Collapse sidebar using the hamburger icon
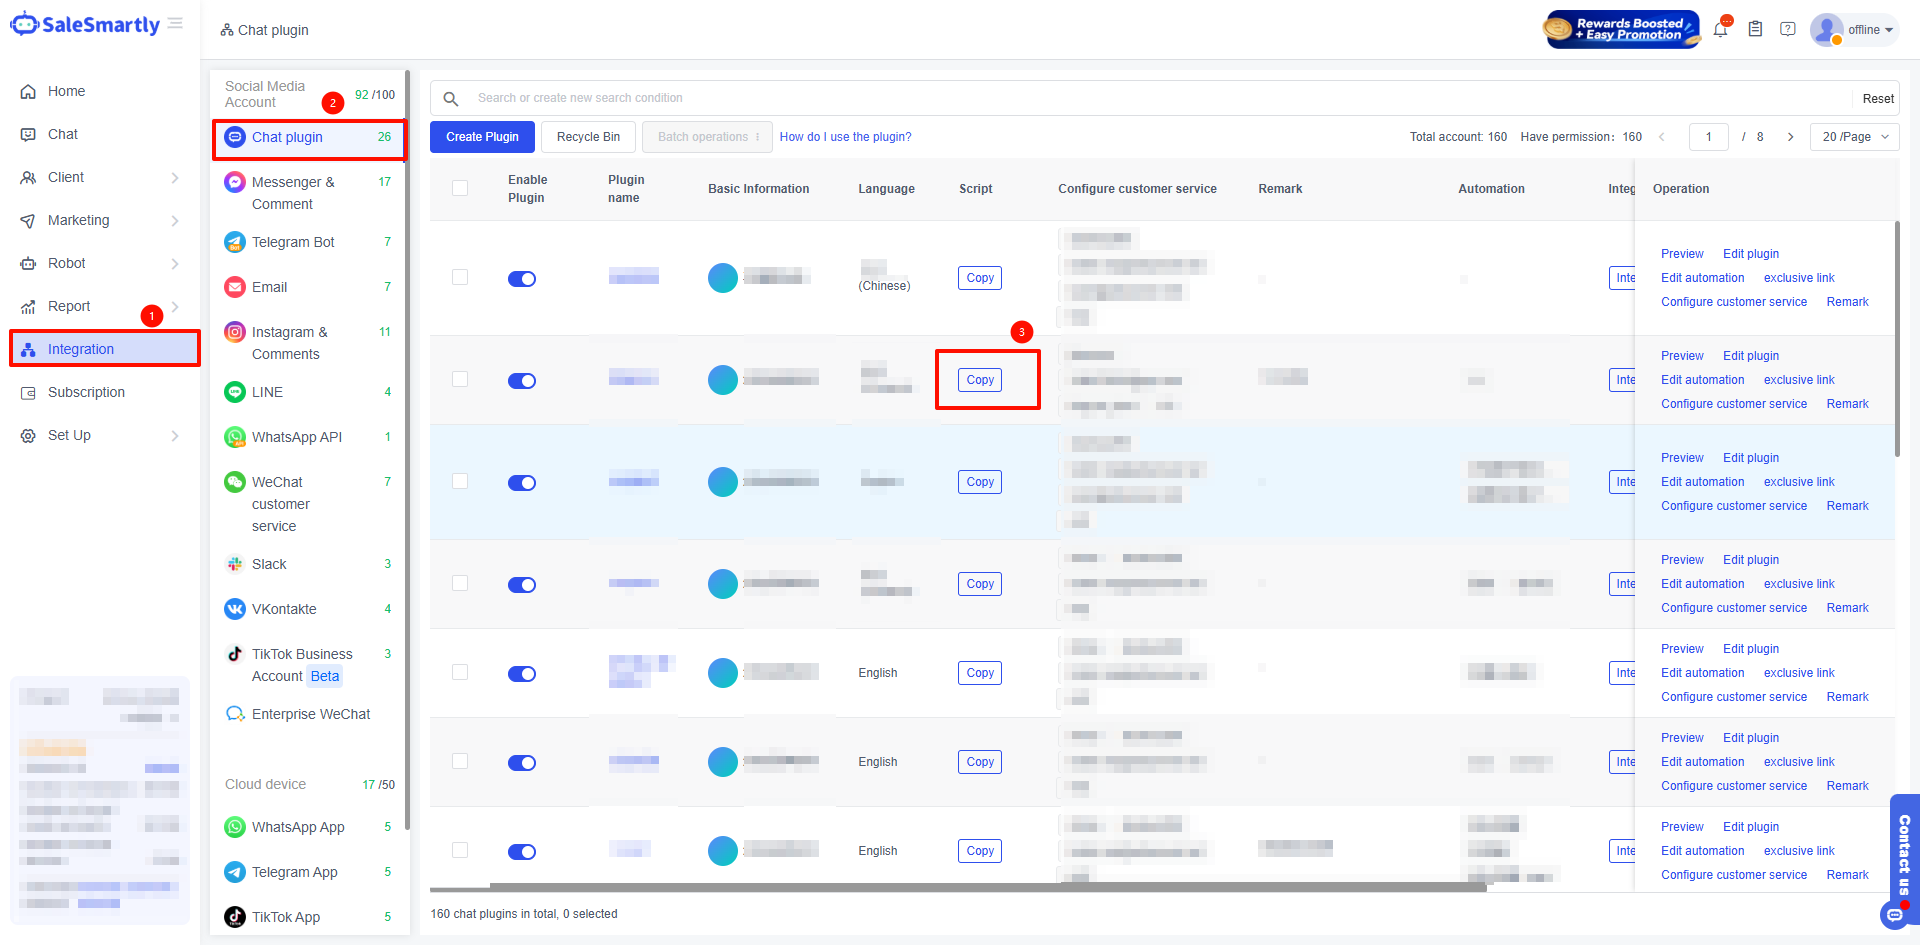The height and width of the screenshot is (945, 1920). pyautogui.click(x=176, y=24)
